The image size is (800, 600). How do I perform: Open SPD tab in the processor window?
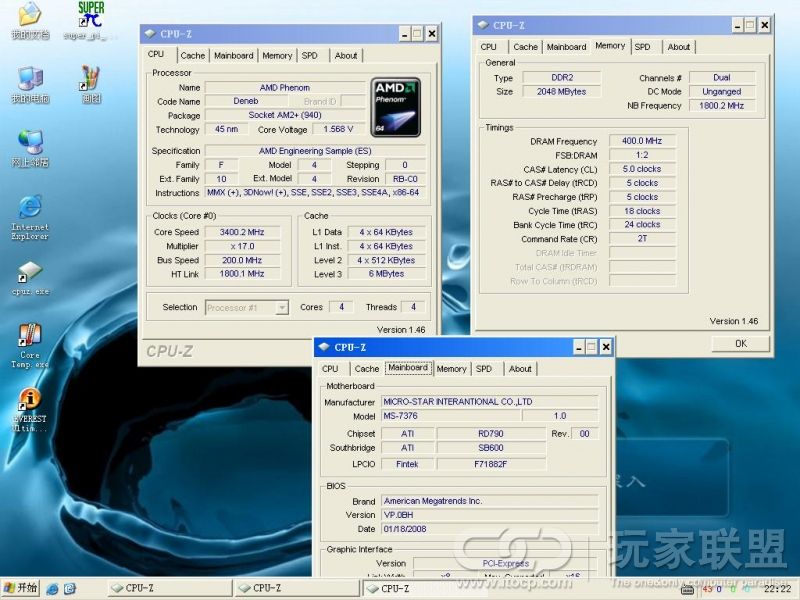click(x=309, y=56)
